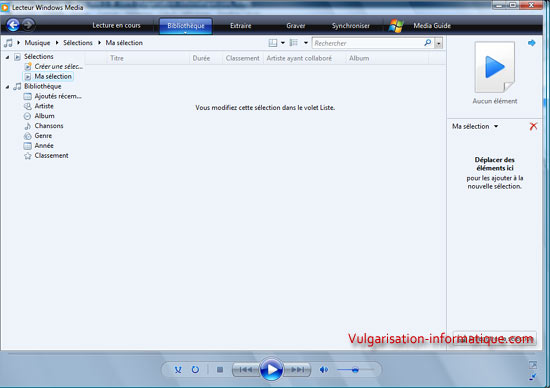This screenshot has width=550, height=388.
Task: Click the blue arrow atop list pane
Action: pos(532,43)
